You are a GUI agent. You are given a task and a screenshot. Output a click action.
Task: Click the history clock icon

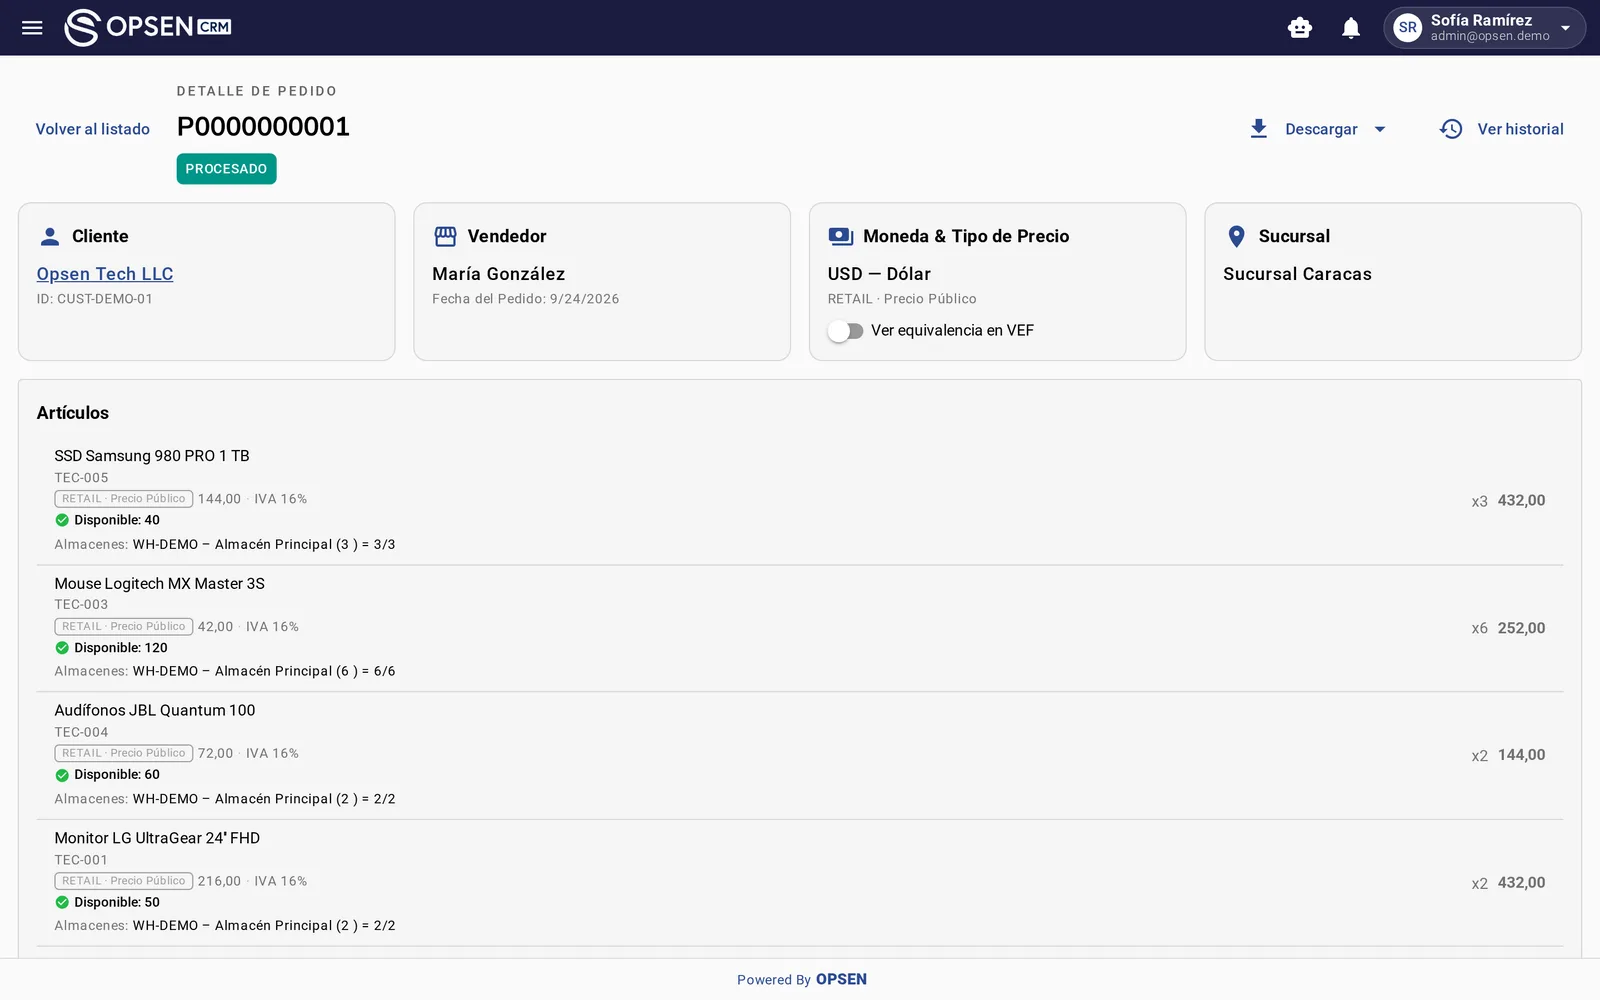coord(1451,129)
